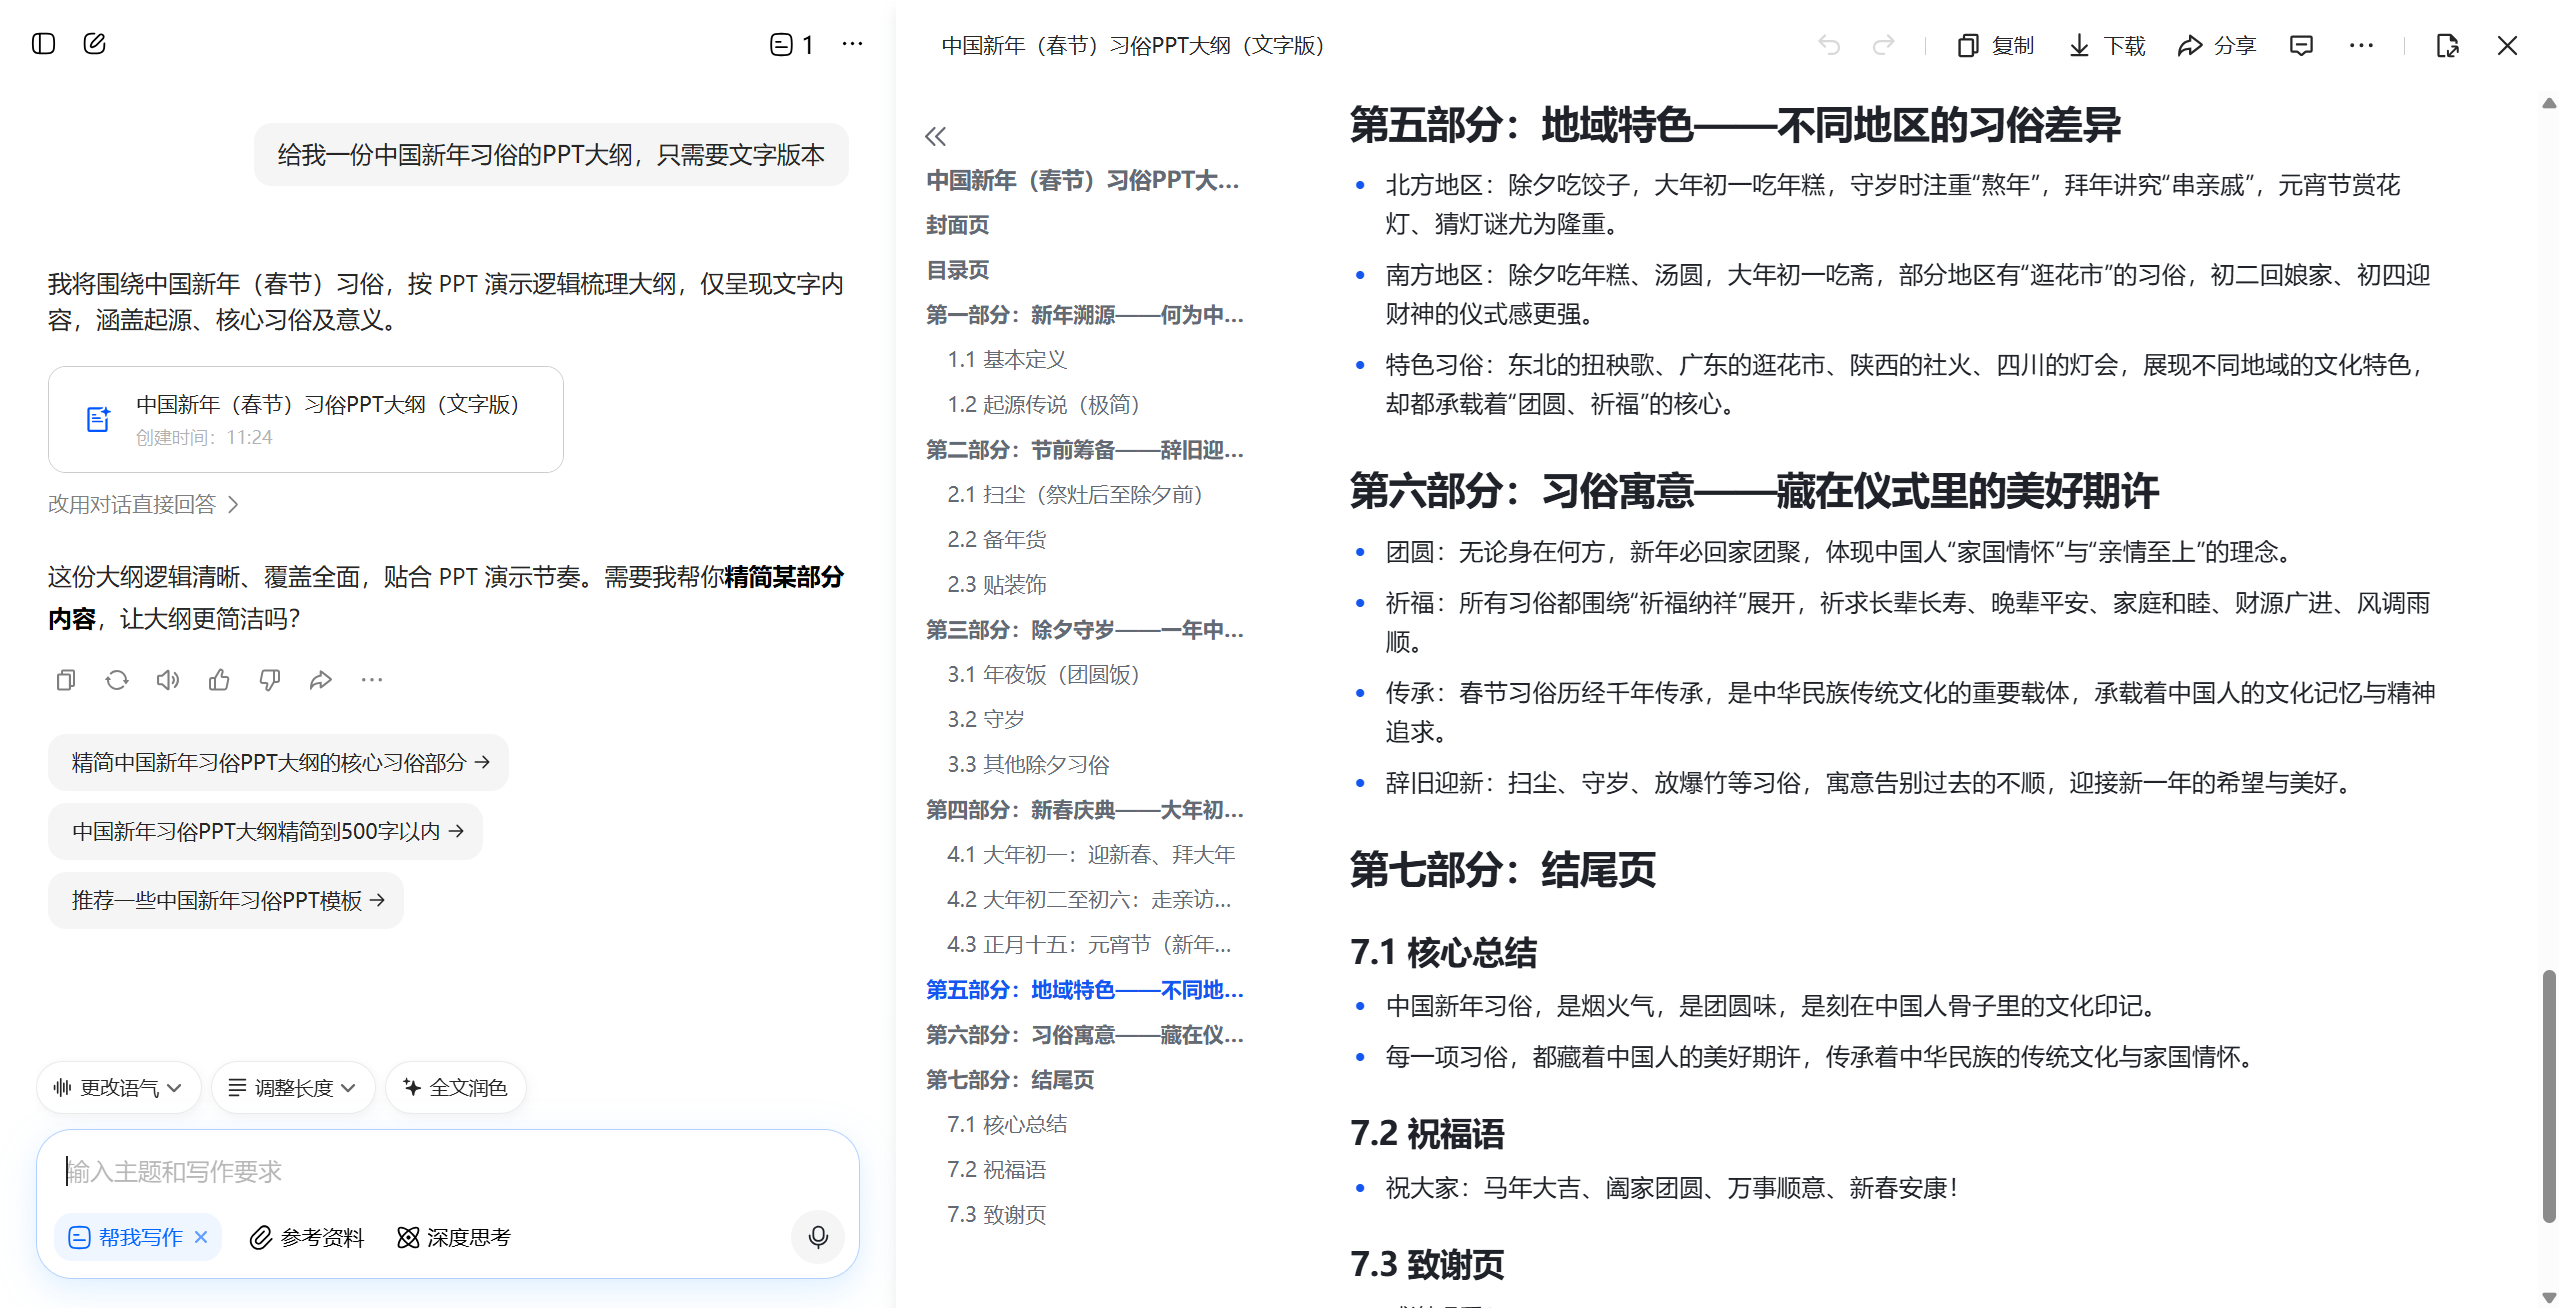Screen dimensions: 2559x1308
Task: Click the microphone voice input icon
Action: point(818,1237)
